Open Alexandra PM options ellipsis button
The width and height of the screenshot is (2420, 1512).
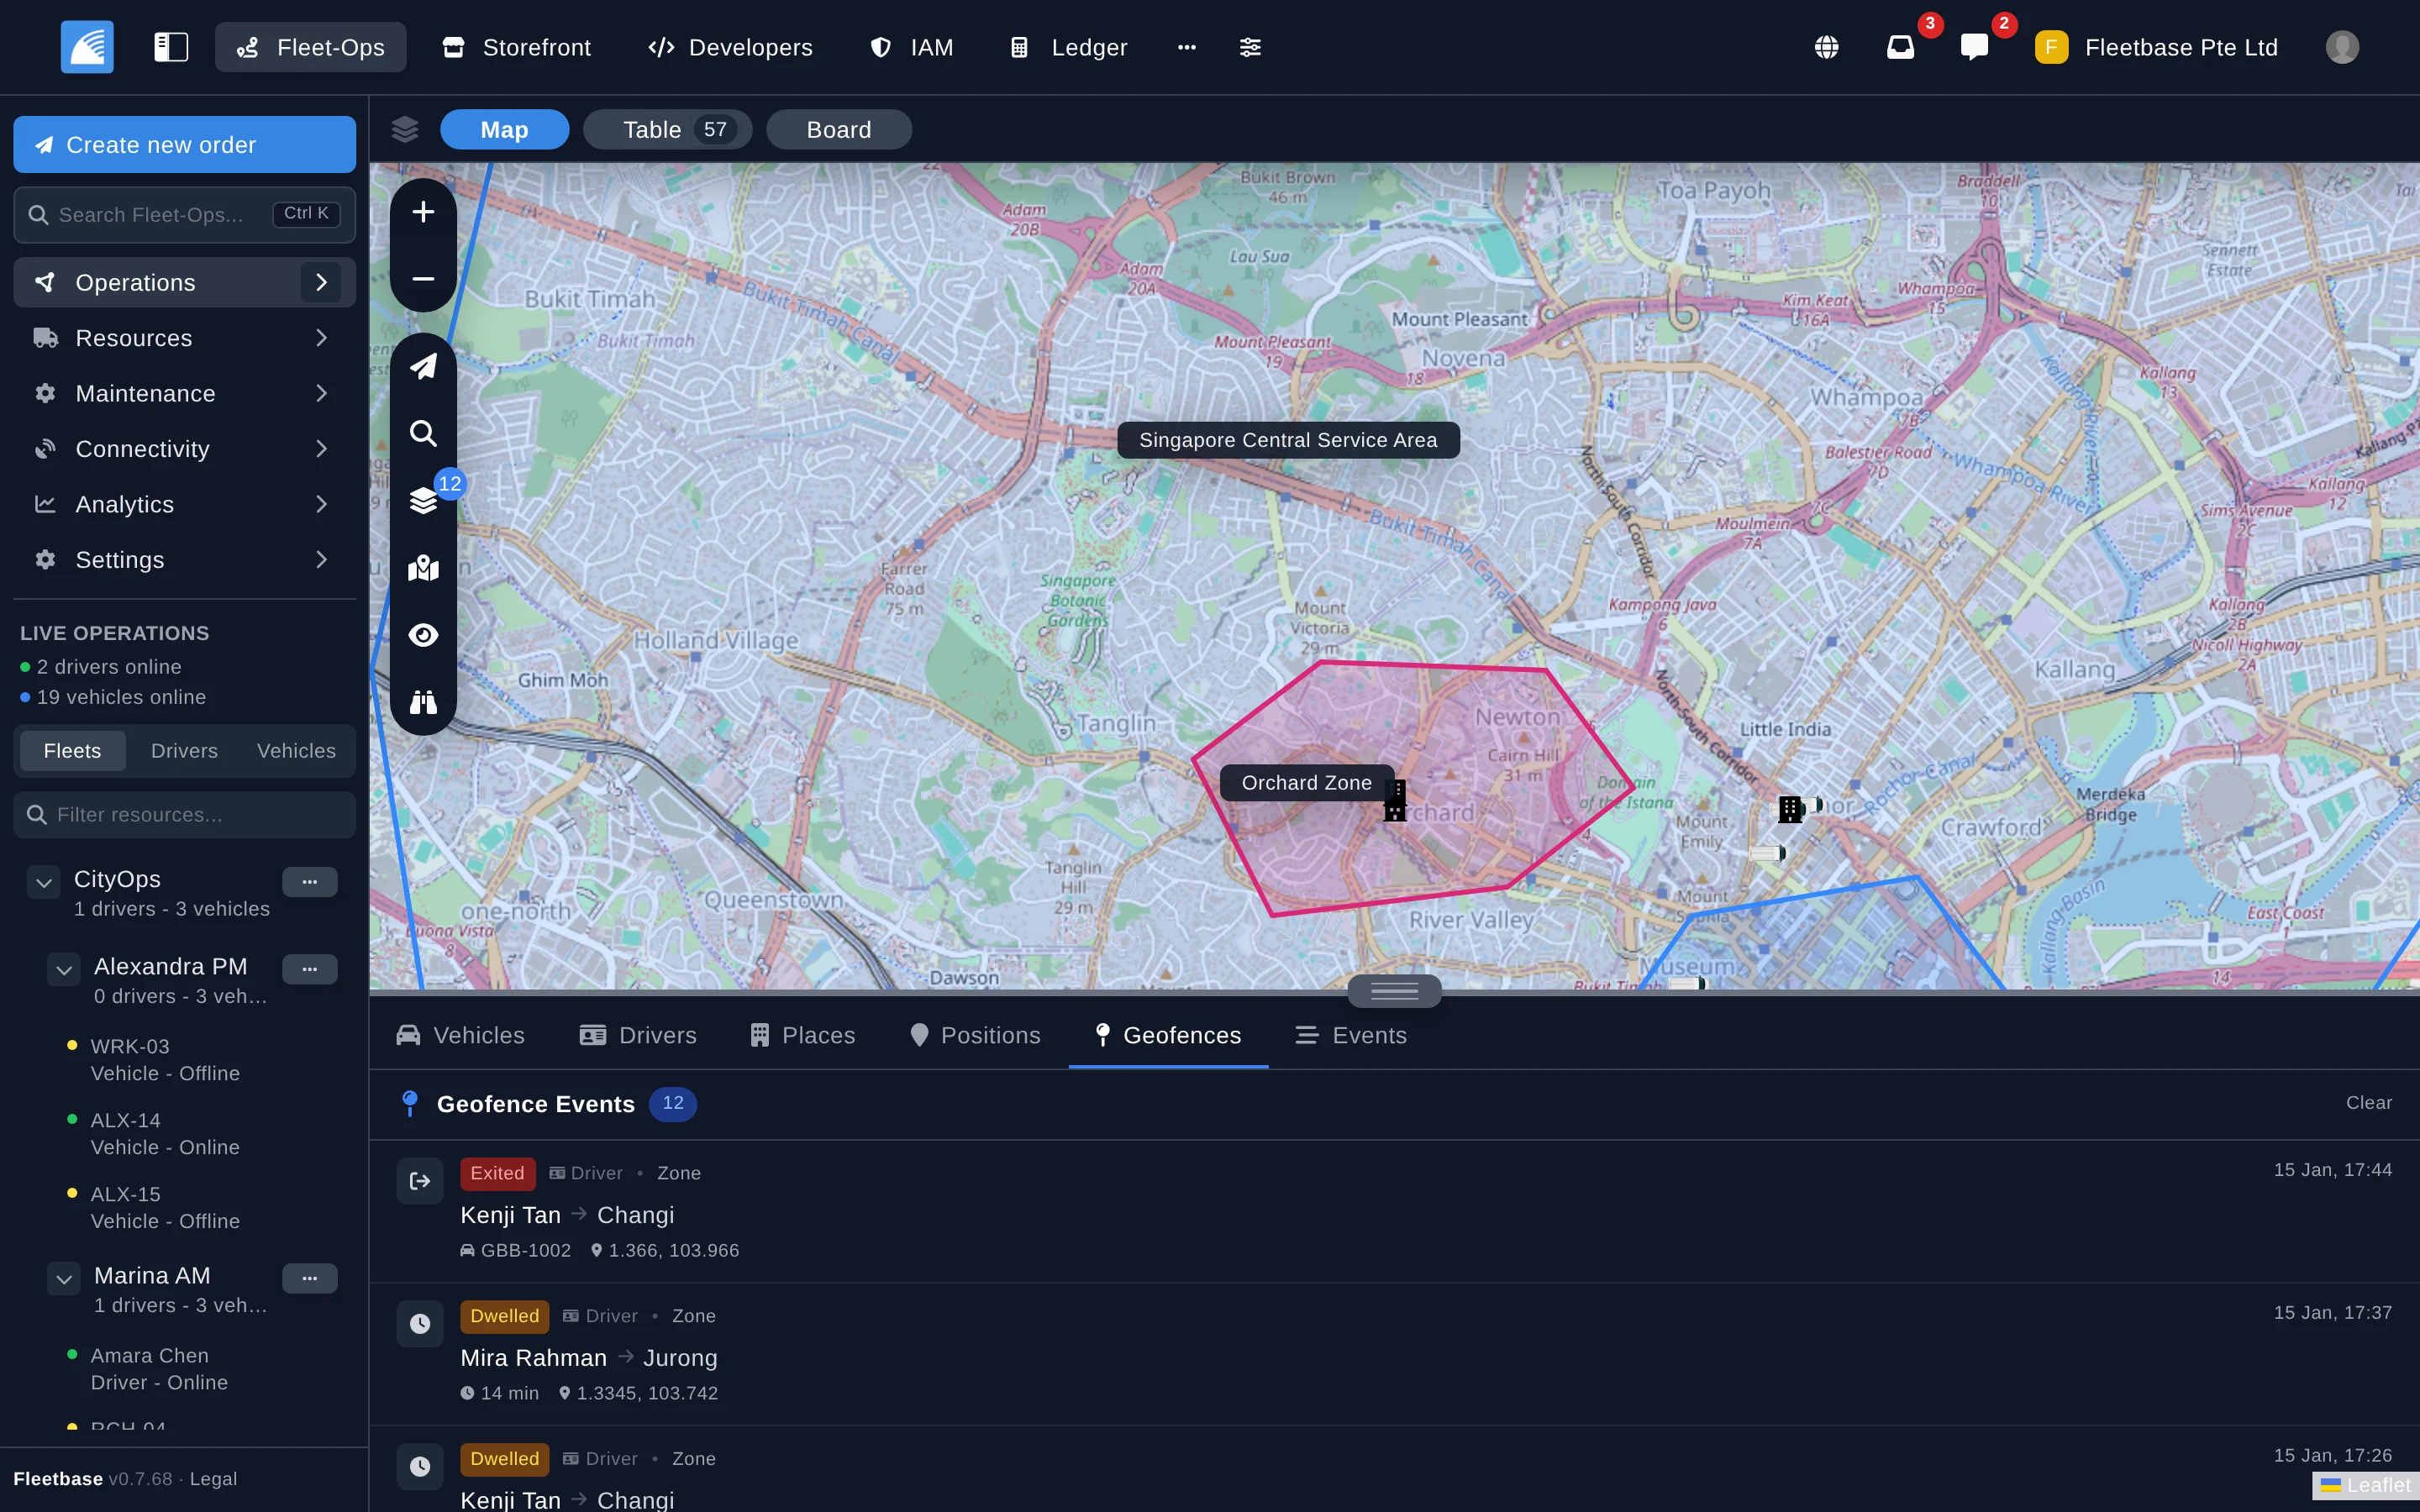[309, 969]
